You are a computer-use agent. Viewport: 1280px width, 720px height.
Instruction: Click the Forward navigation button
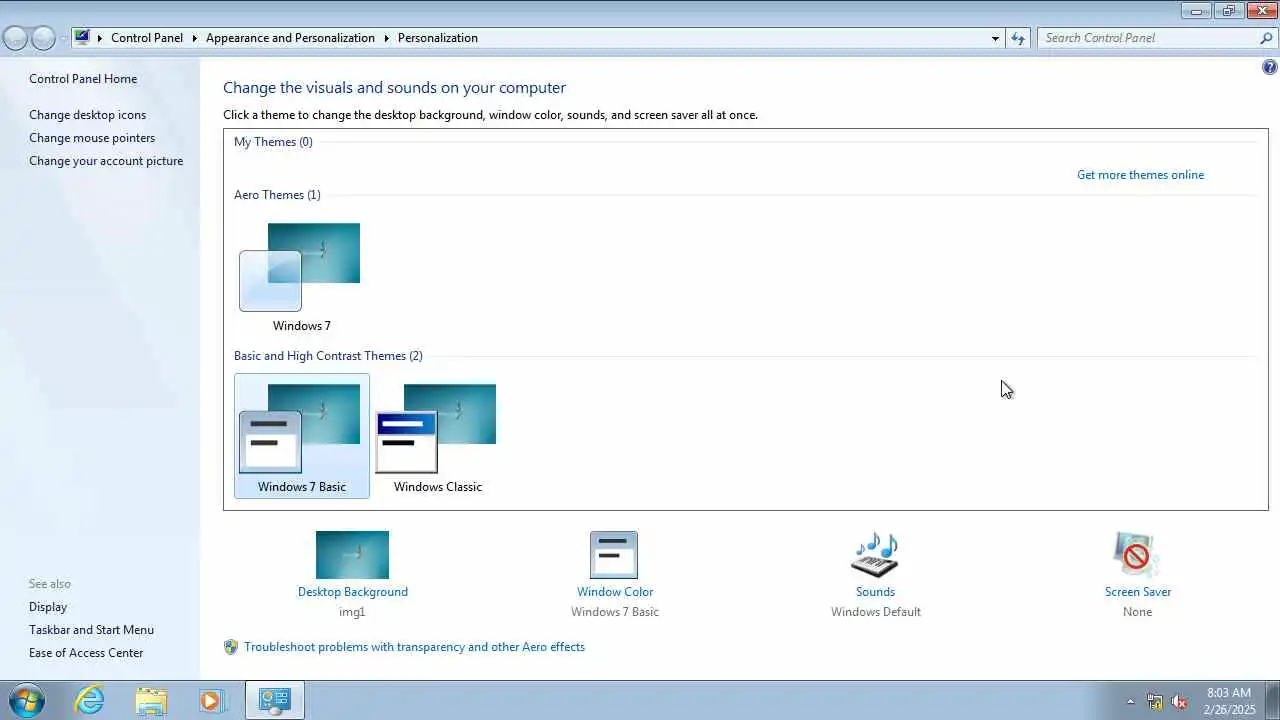(x=43, y=38)
